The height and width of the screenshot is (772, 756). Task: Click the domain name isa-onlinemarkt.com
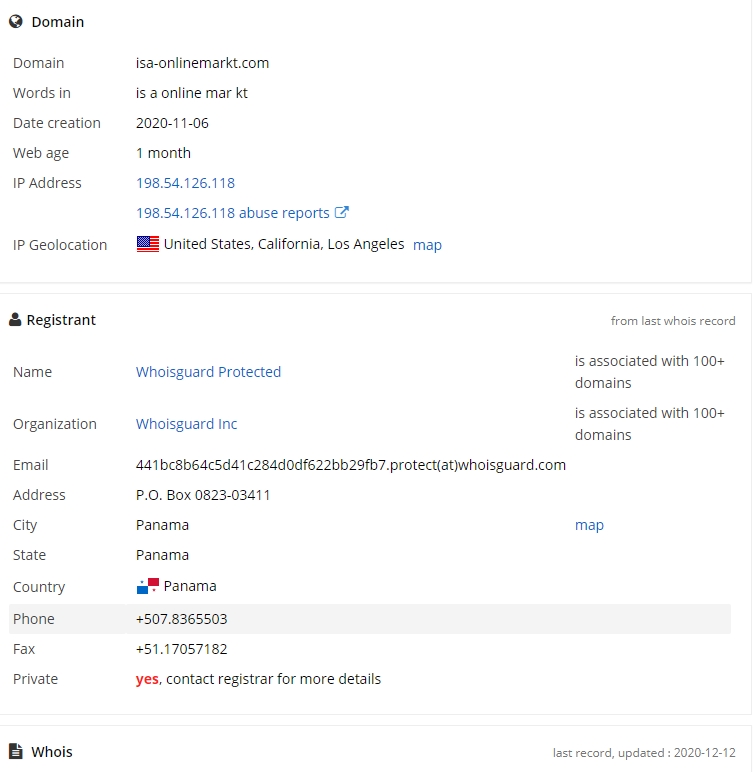click(202, 63)
